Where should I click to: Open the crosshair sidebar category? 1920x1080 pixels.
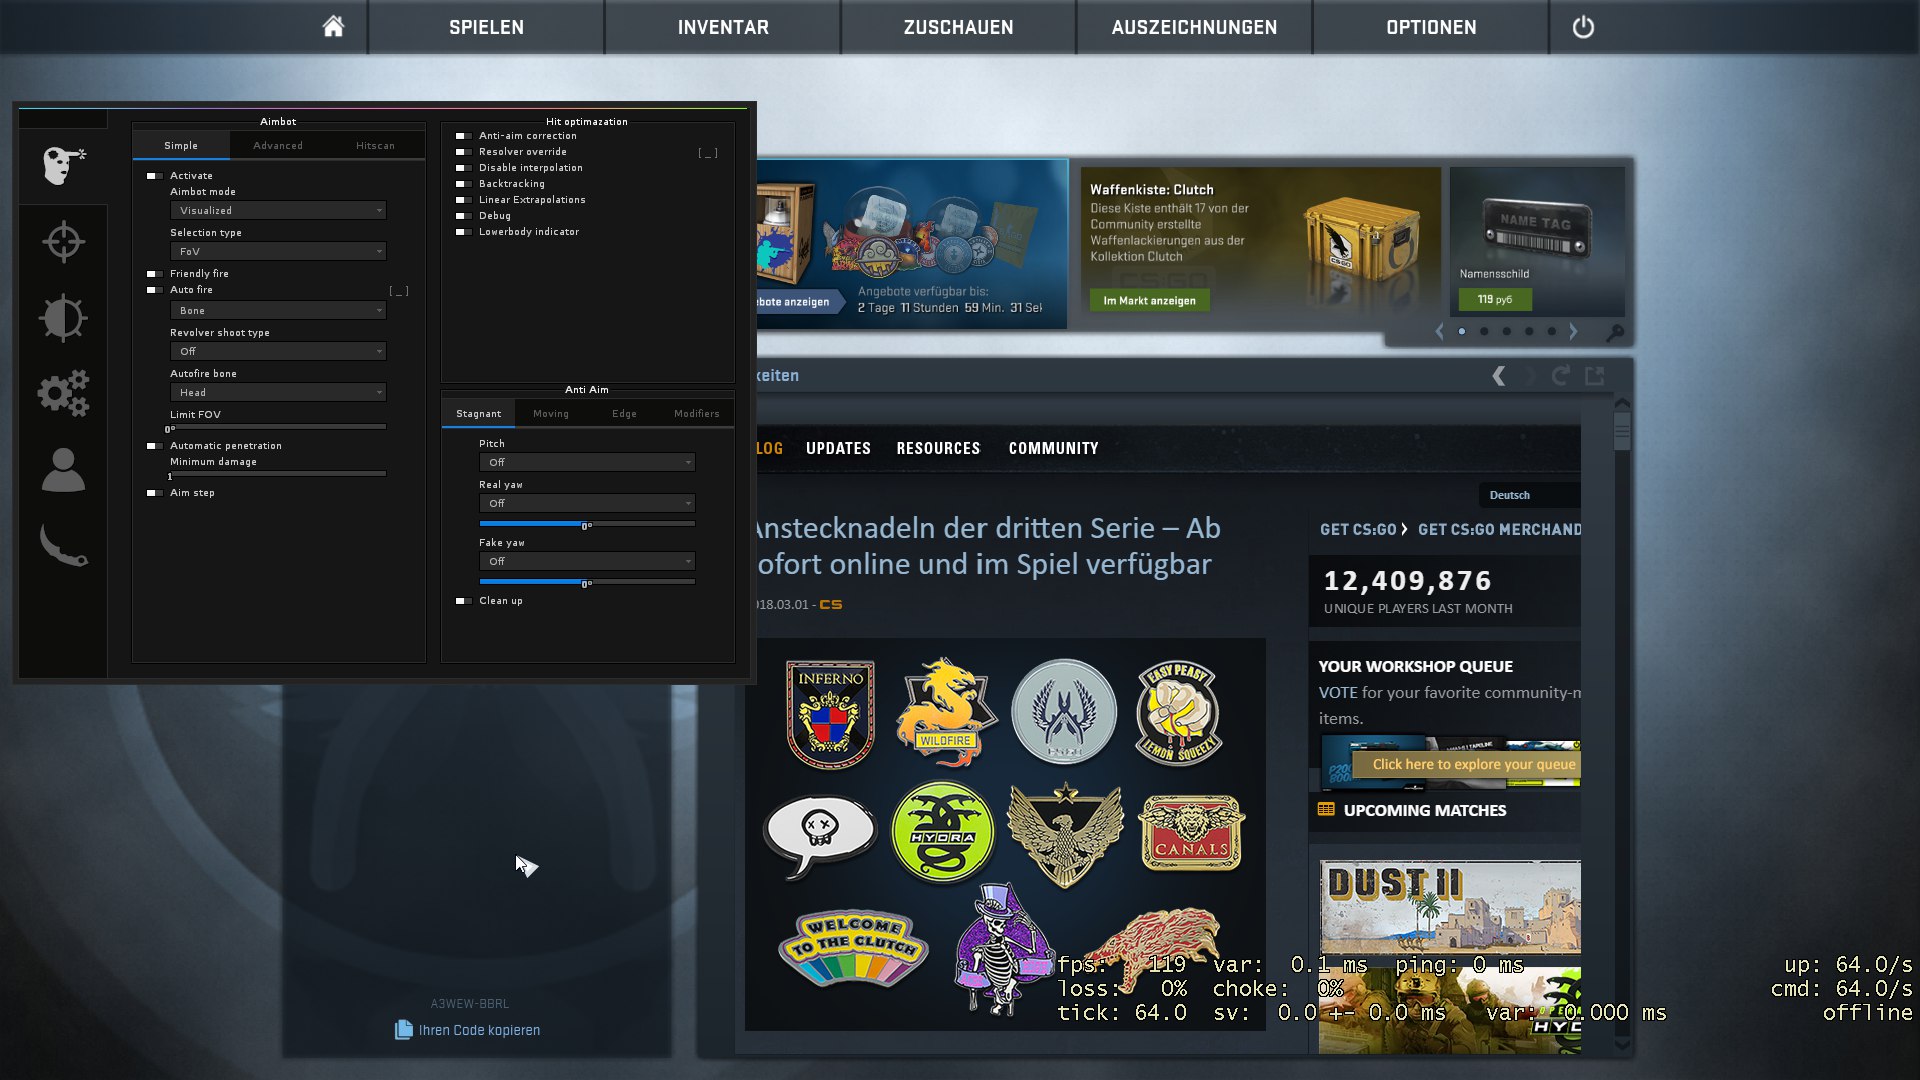[63, 242]
